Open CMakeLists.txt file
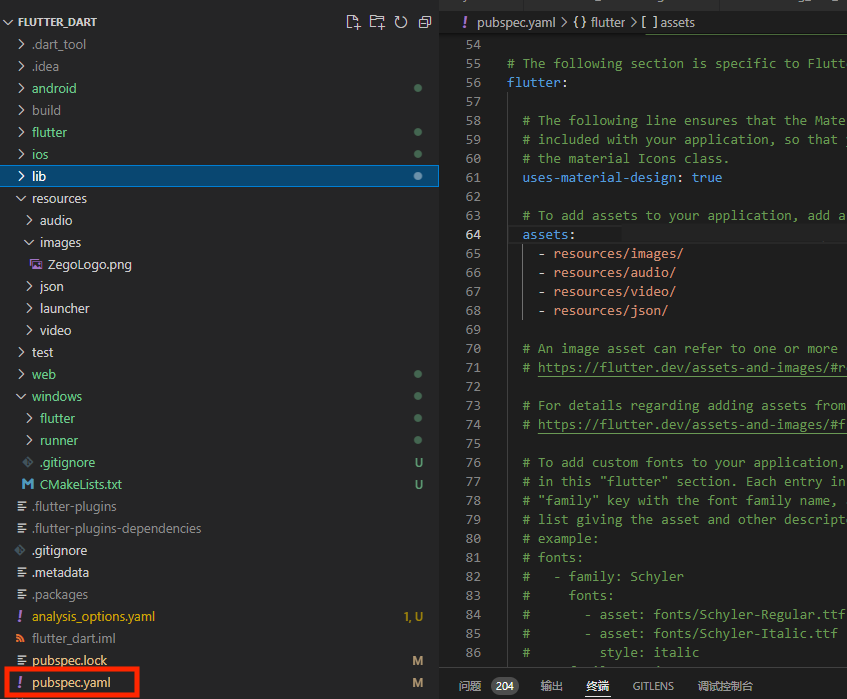 tap(80, 485)
